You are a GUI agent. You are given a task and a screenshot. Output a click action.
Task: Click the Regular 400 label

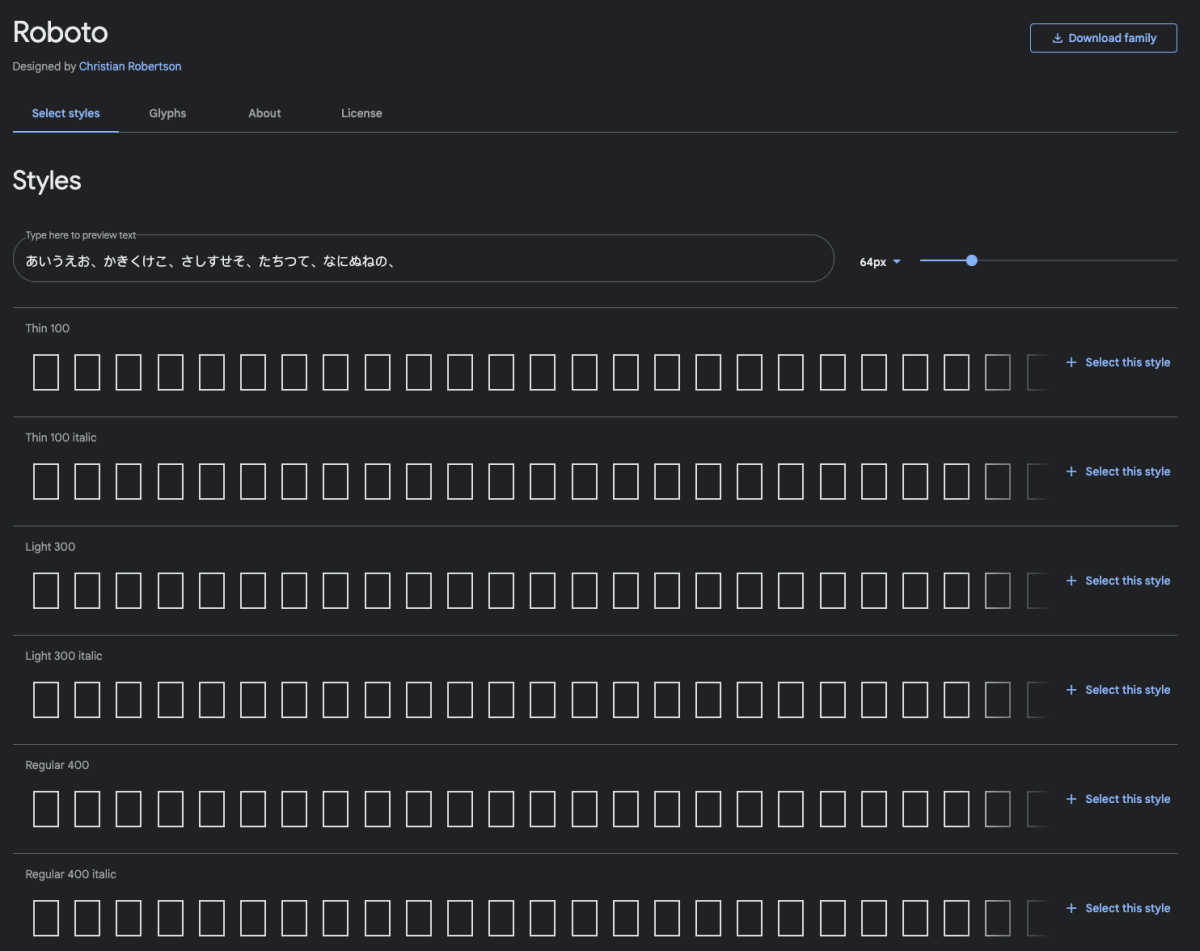(x=57, y=765)
